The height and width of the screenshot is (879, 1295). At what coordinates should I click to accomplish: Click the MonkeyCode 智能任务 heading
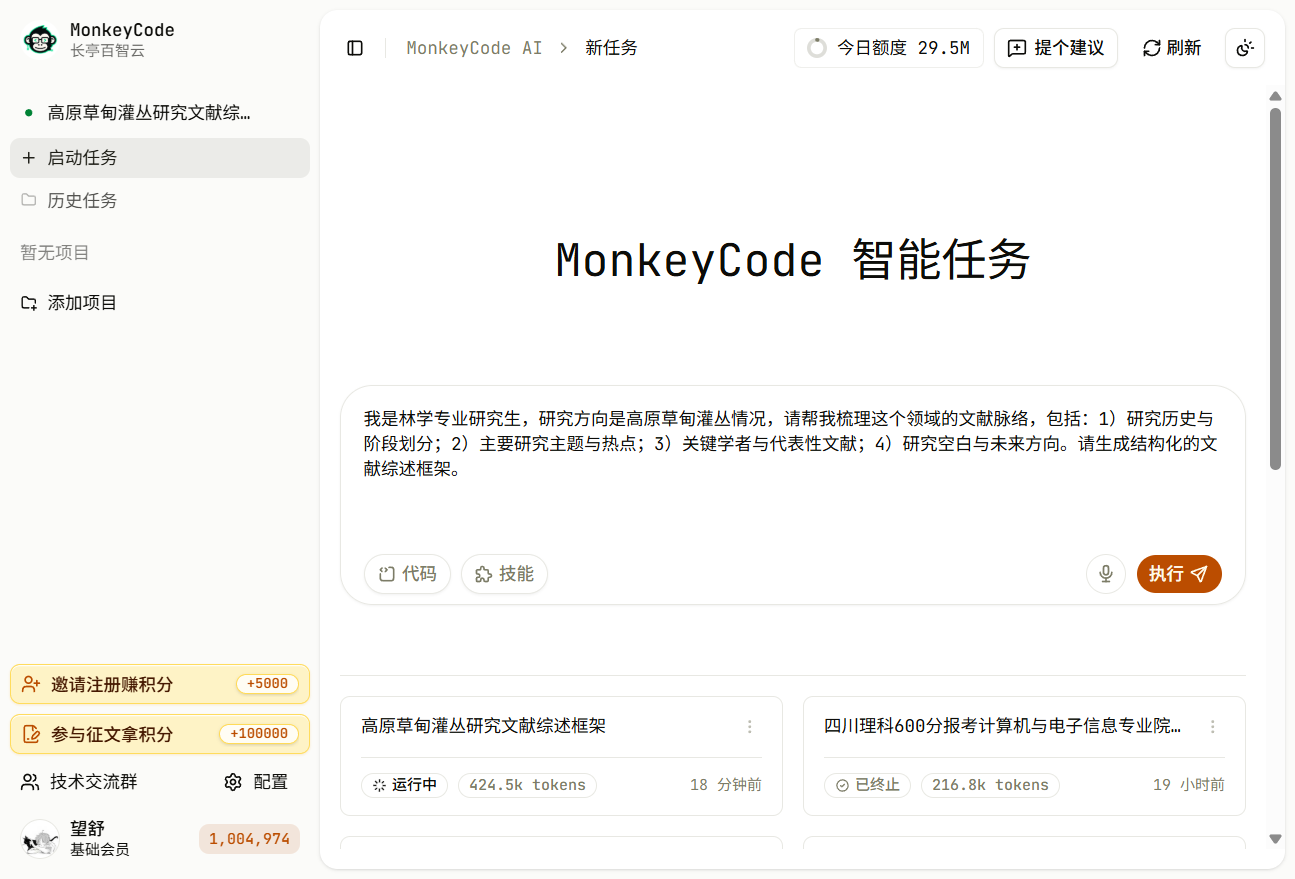click(x=793, y=261)
